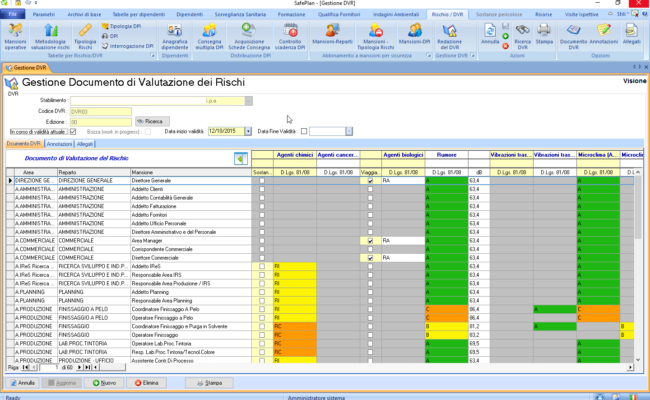Open Tipologia Rischi table
650x400 pixels.
click(x=85, y=36)
